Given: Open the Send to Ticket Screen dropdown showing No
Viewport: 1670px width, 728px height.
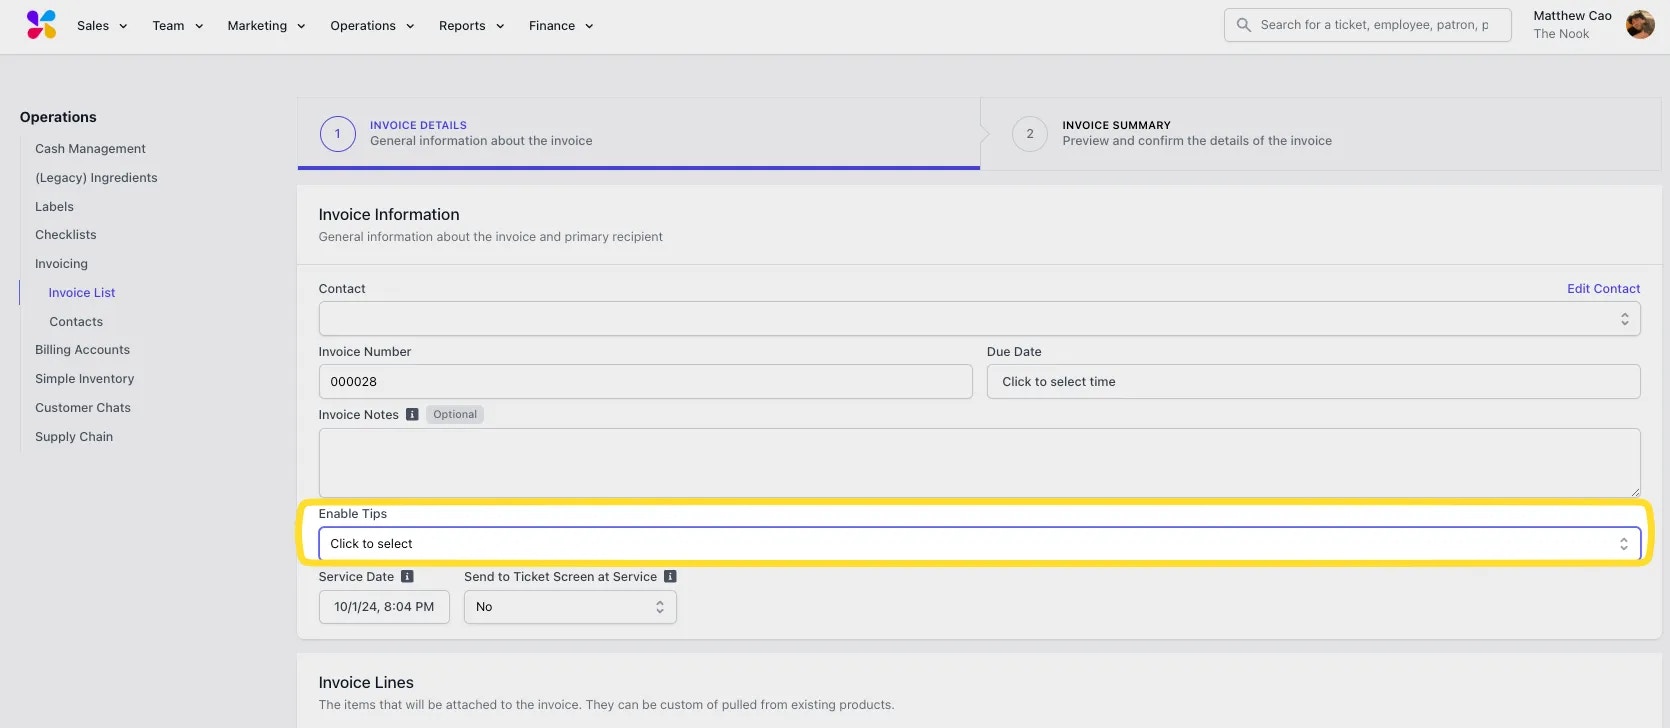Looking at the screenshot, I should 570,607.
